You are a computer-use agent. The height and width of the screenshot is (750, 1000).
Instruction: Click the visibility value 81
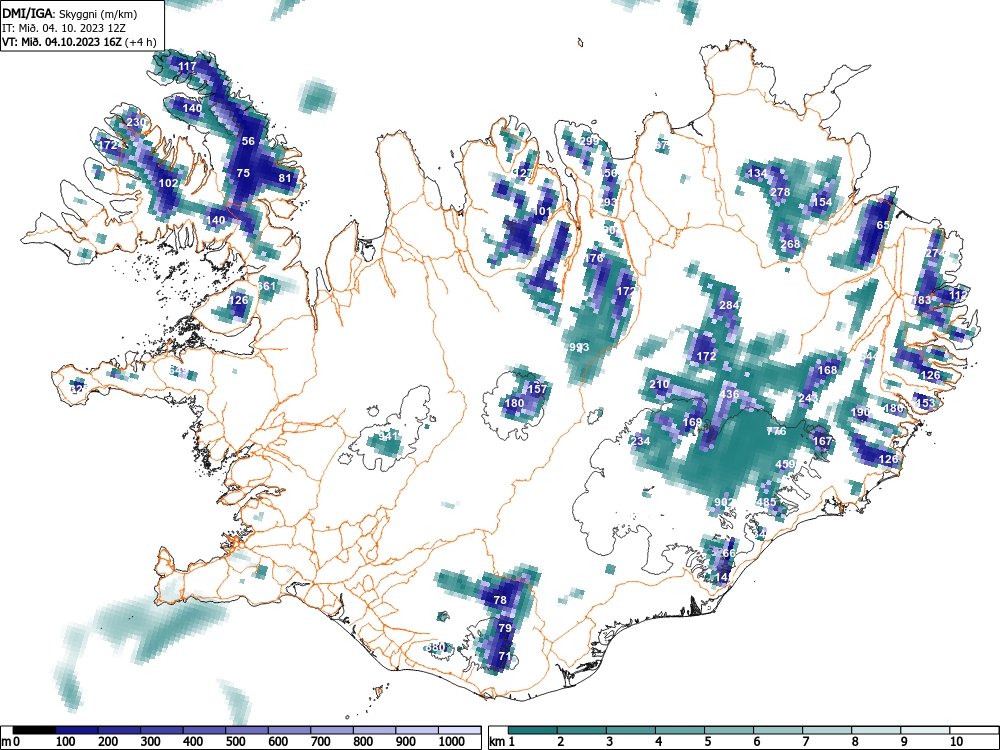pyautogui.click(x=285, y=178)
